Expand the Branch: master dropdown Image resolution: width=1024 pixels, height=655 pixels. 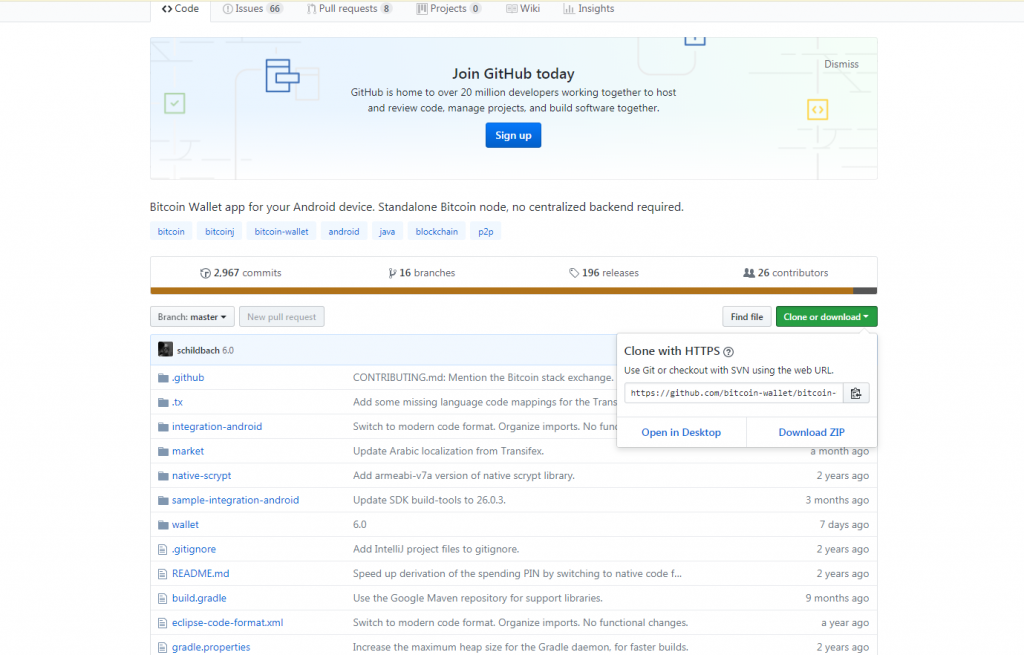click(x=192, y=317)
